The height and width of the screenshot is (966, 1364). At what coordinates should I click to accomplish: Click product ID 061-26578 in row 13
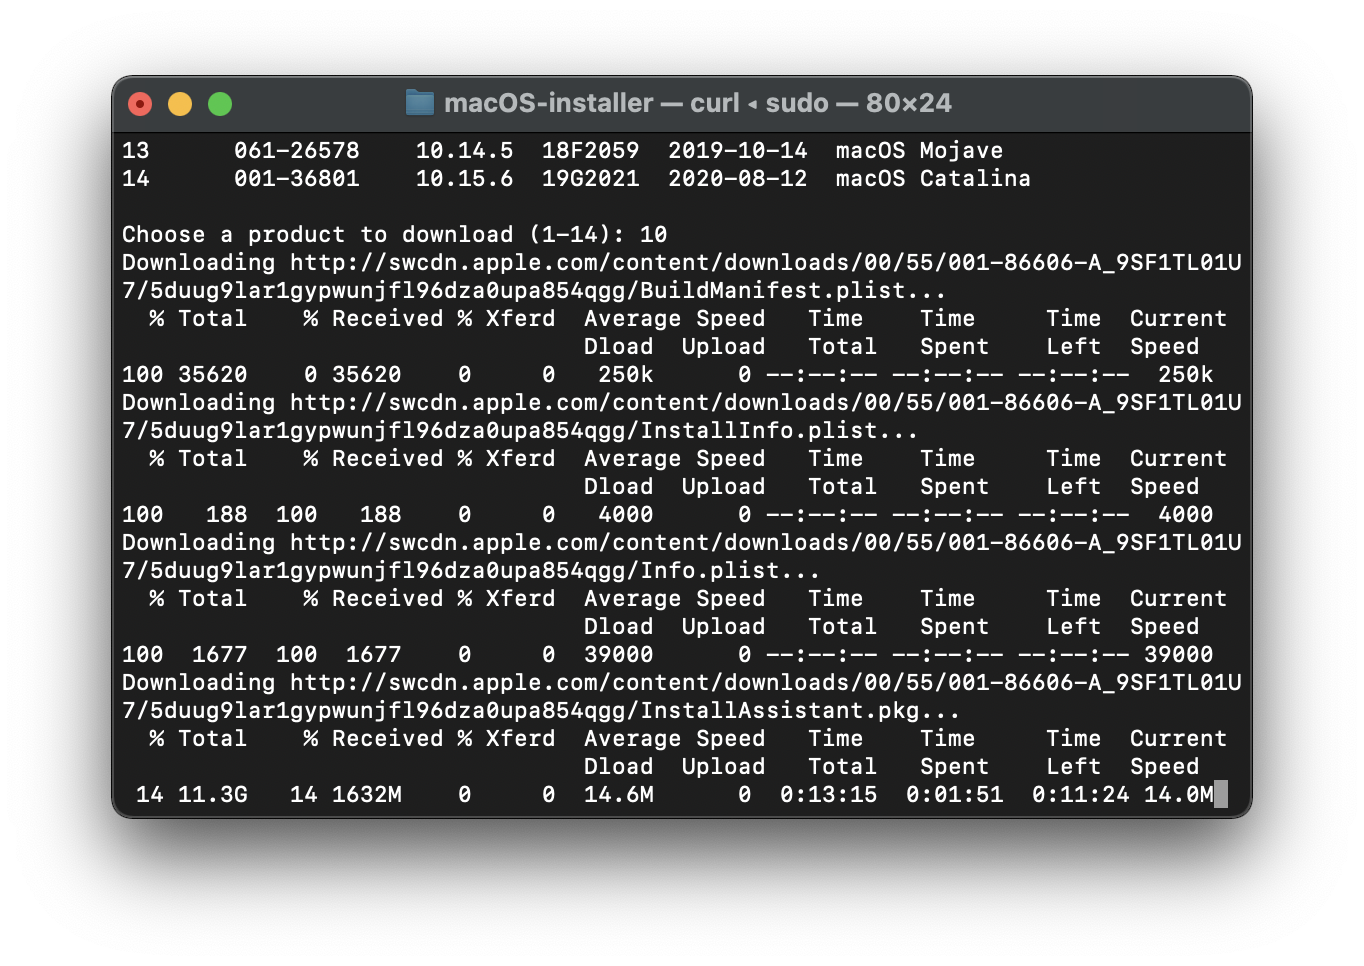click(296, 151)
